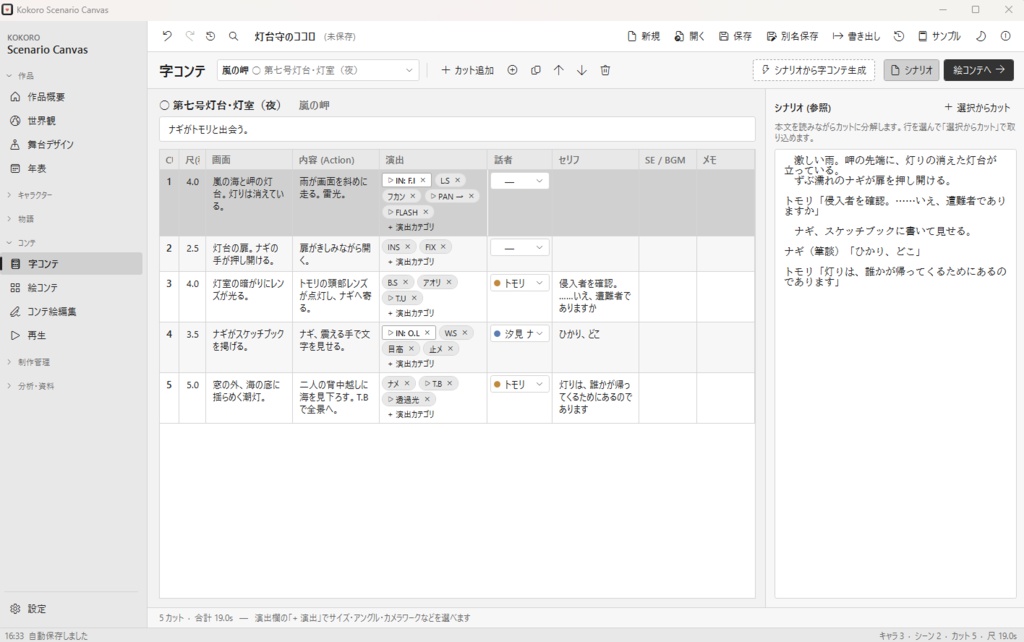The height and width of the screenshot is (642, 1024).
Task: Click the 開く button
Action: point(690,37)
